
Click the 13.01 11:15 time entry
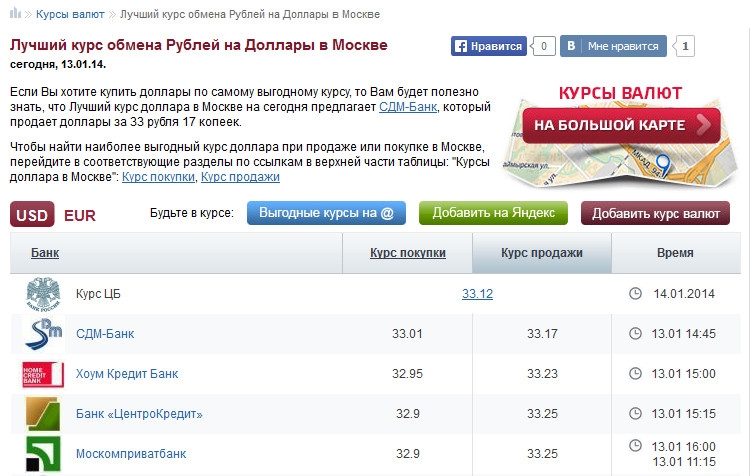684,462
